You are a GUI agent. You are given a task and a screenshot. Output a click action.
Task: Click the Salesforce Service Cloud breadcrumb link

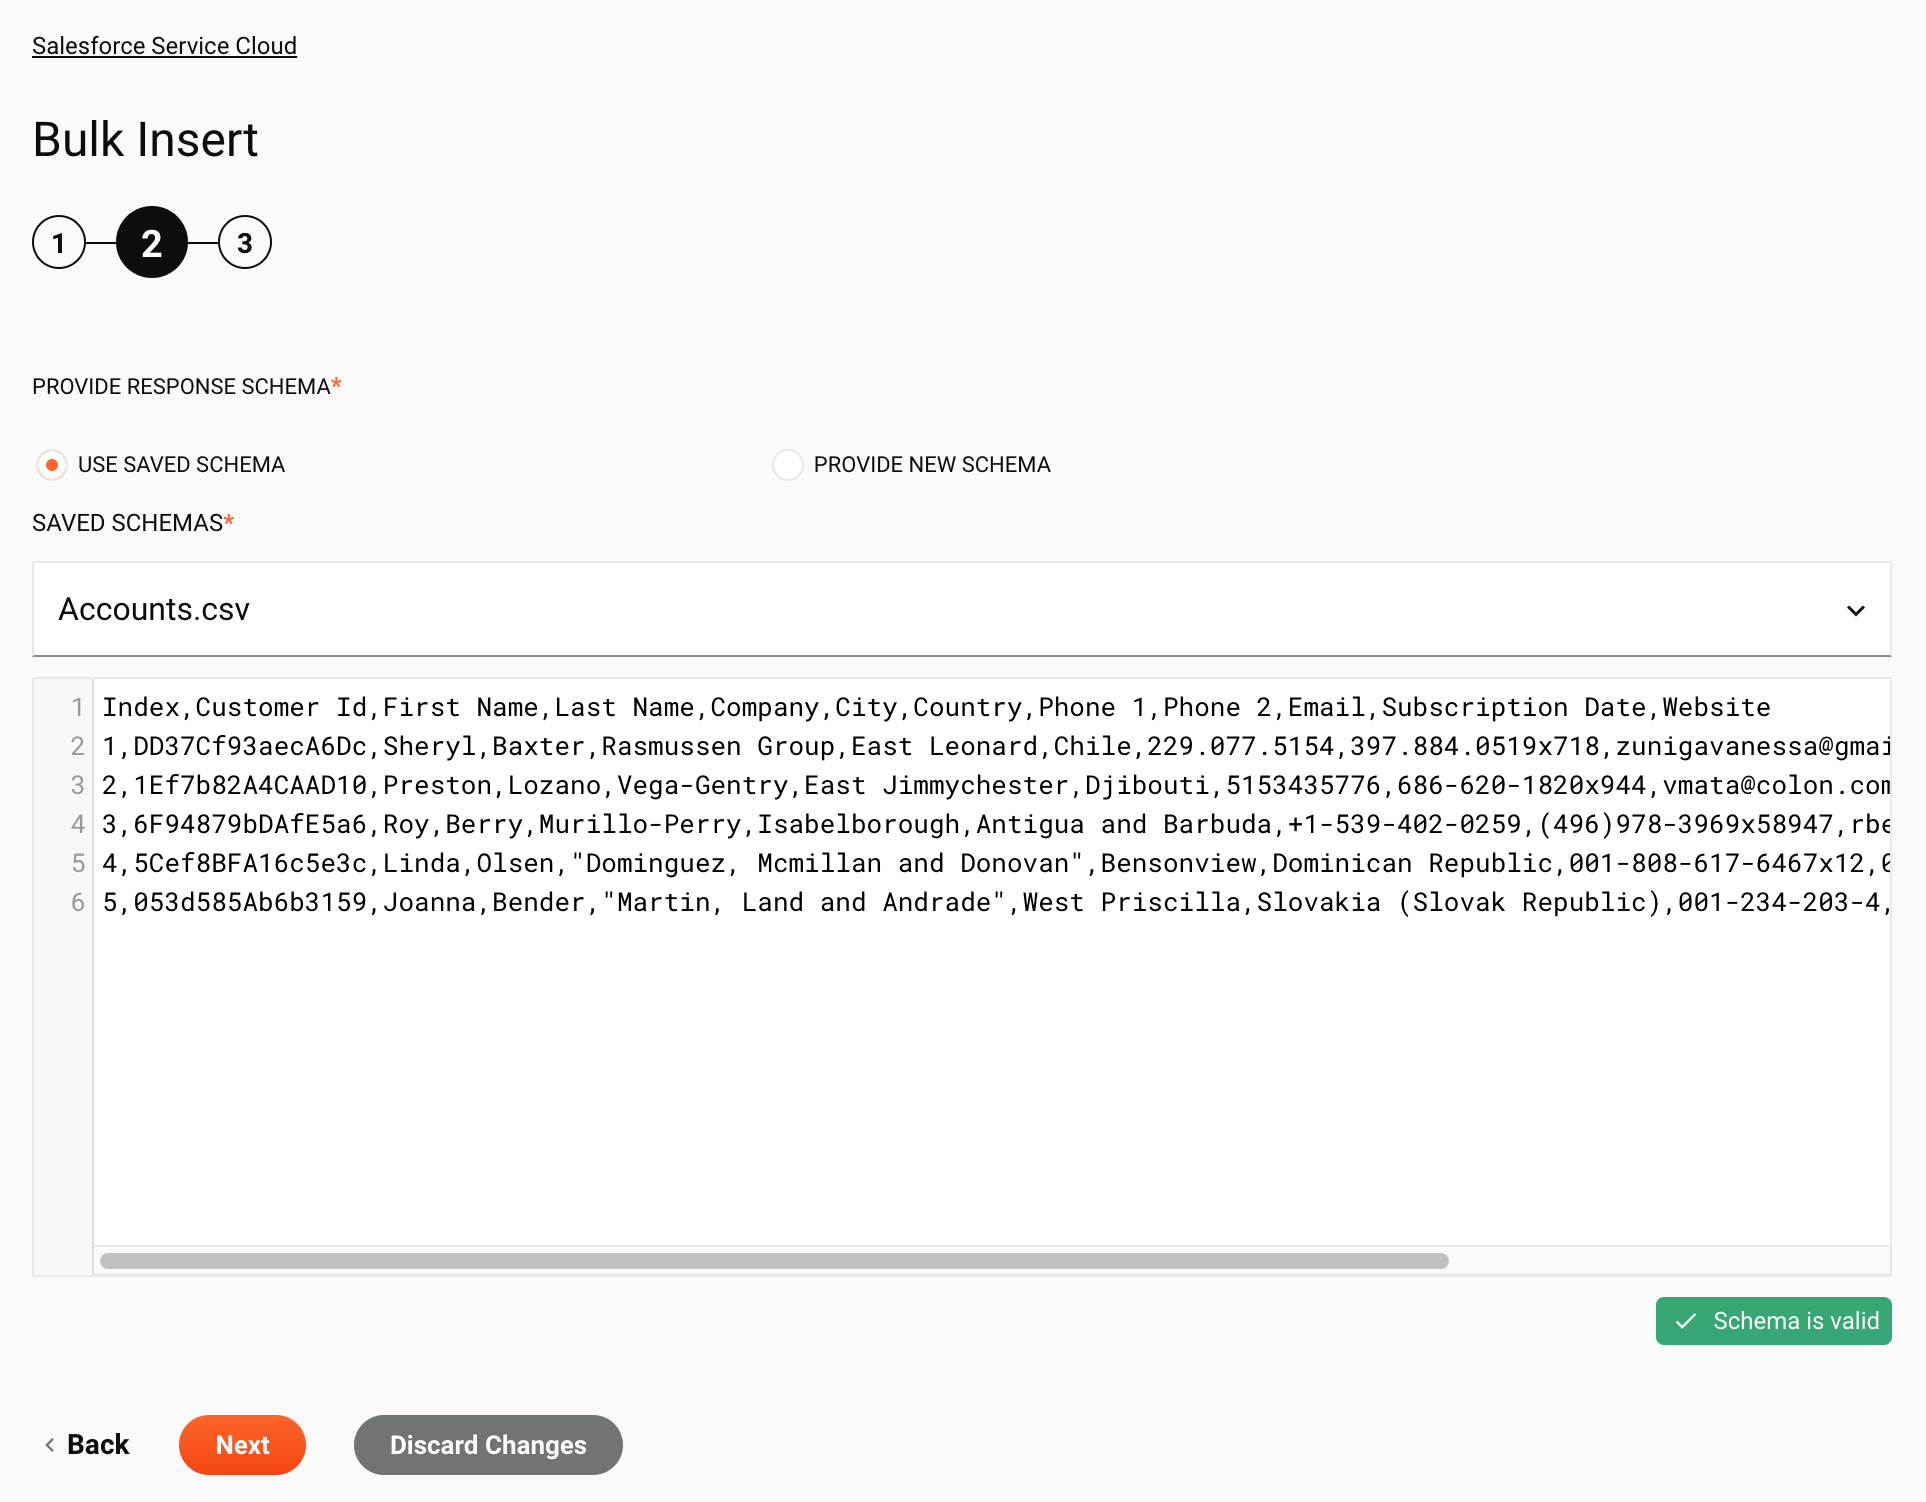[164, 45]
